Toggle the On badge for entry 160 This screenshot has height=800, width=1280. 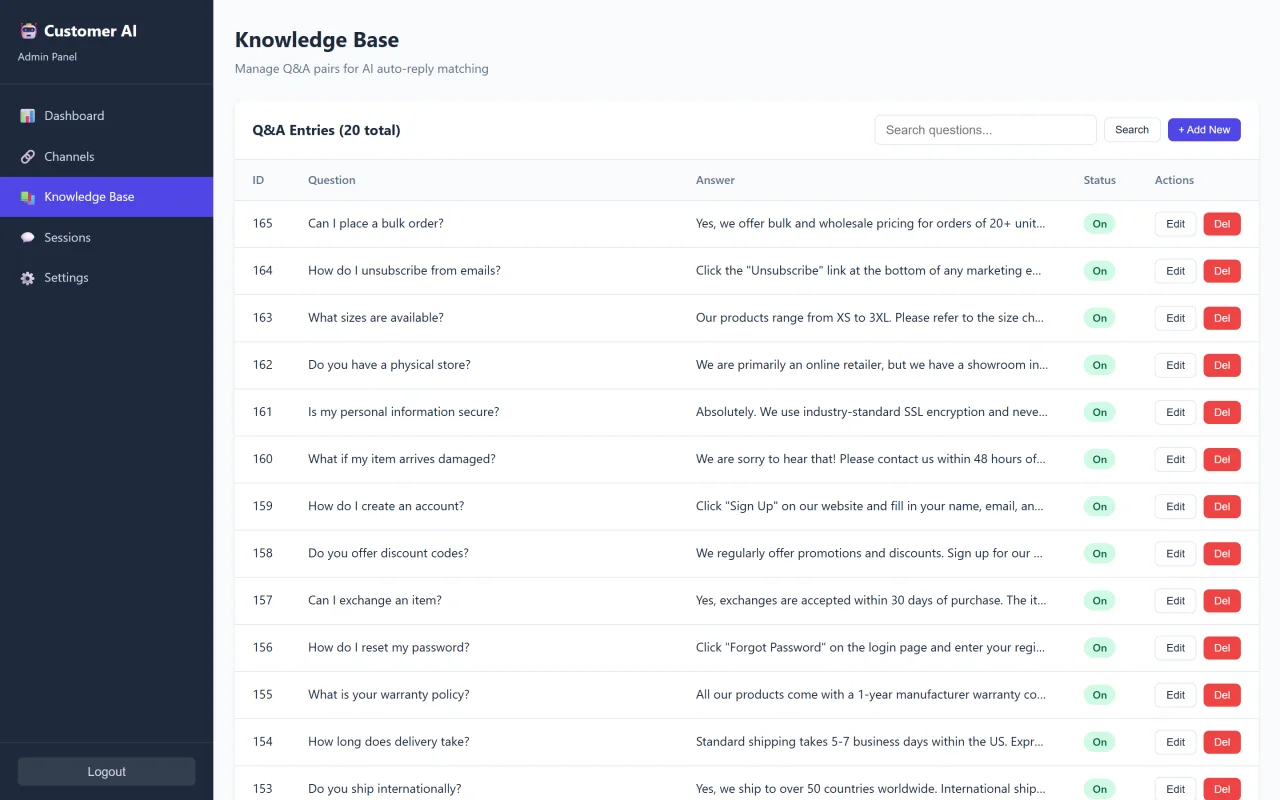tap(1099, 459)
